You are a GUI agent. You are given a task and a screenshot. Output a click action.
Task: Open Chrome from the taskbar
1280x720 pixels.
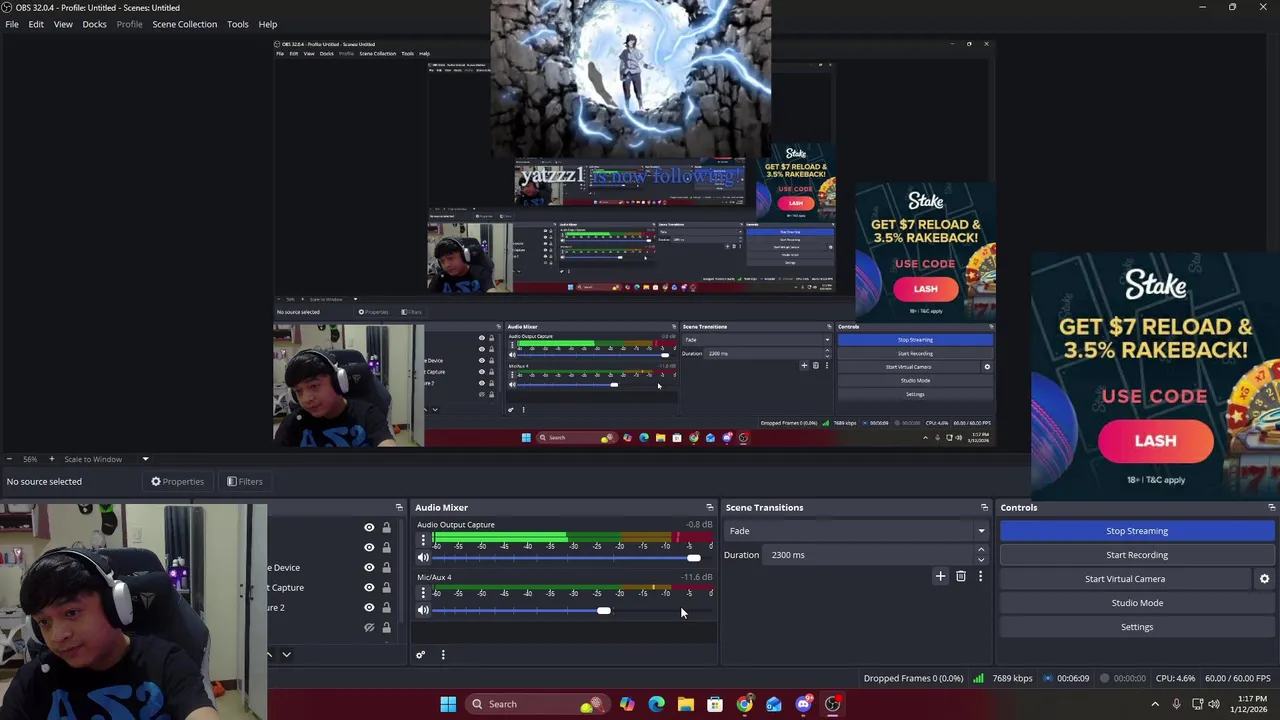click(744, 704)
